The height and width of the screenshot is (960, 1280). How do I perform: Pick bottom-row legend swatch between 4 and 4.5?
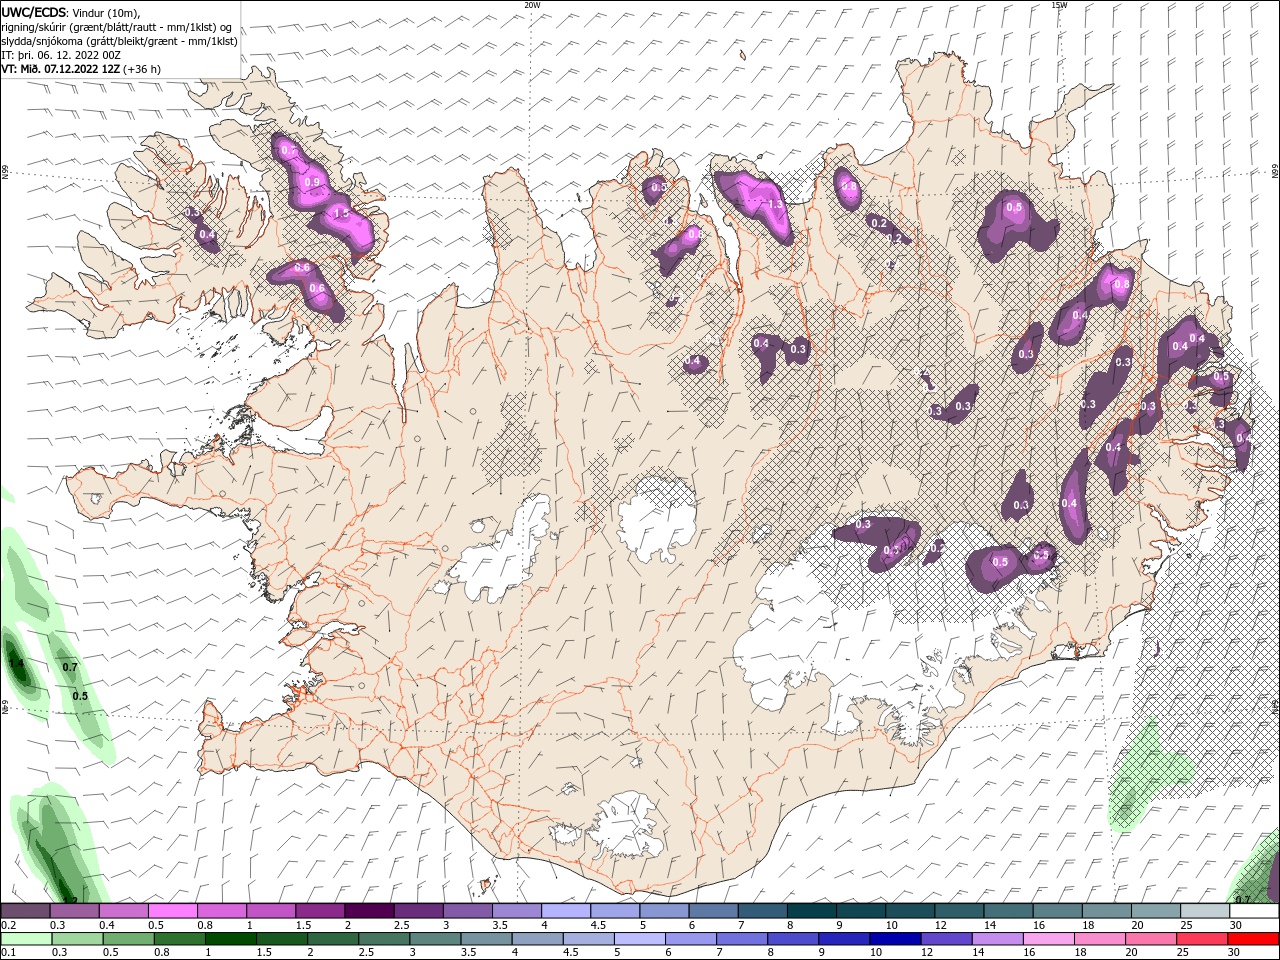pos(536,939)
